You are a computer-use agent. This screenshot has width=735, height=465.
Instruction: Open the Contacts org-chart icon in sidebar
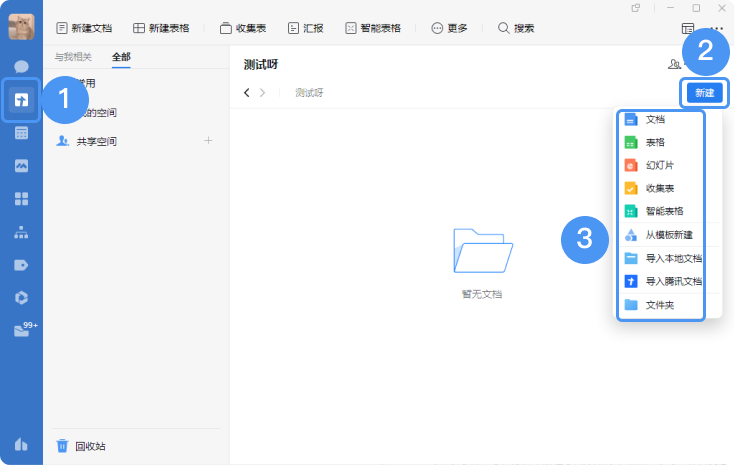pos(21,232)
